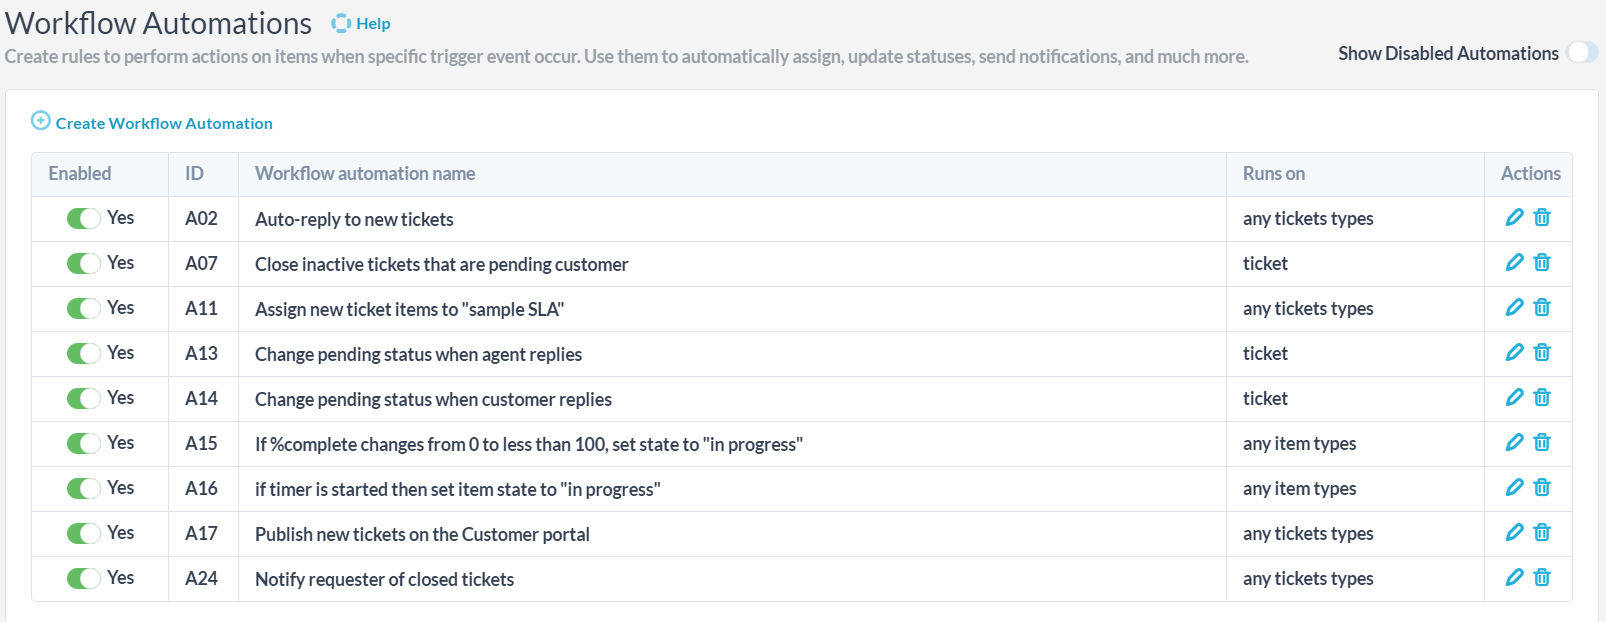Image resolution: width=1606 pixels, height=622 pixels.
Task: Select "Auto-reply to new tickets" name
Action: (354, 219)
